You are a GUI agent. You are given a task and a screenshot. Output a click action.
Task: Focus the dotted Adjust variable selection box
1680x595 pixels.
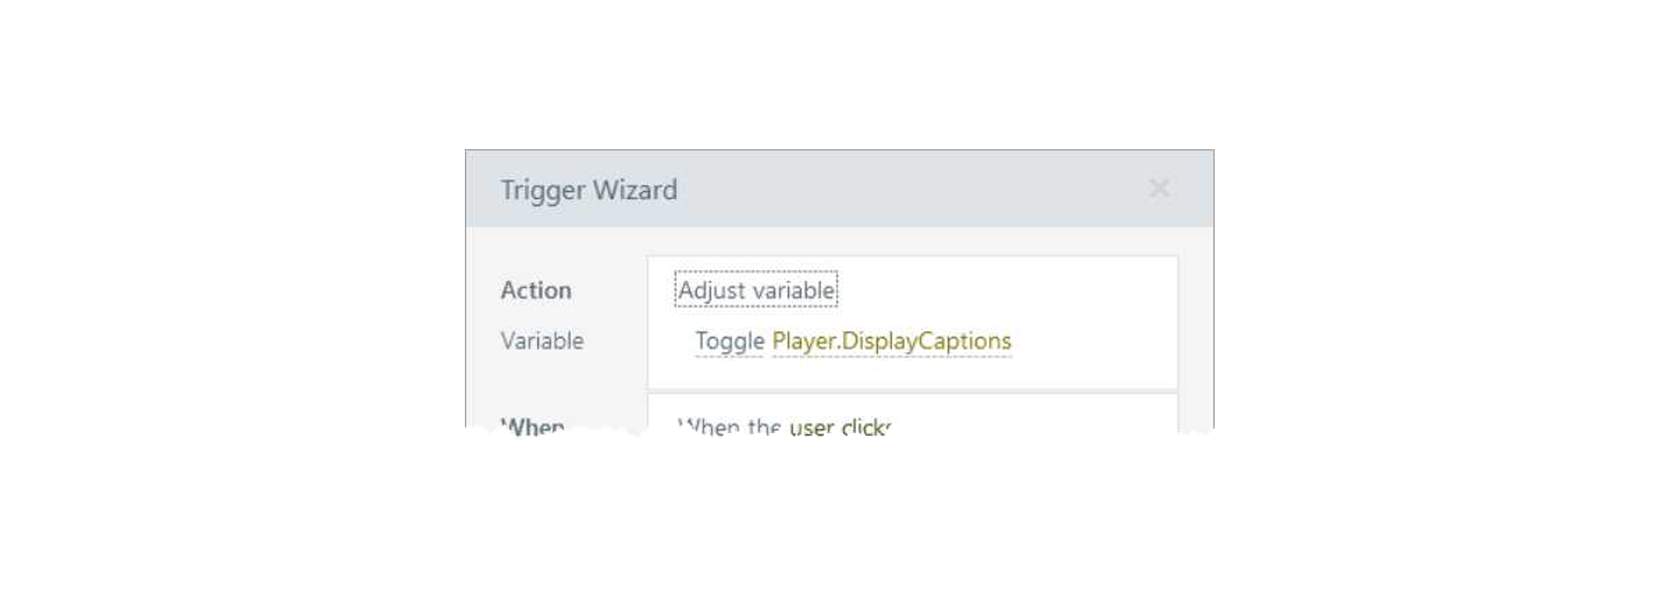pos(756,290)
